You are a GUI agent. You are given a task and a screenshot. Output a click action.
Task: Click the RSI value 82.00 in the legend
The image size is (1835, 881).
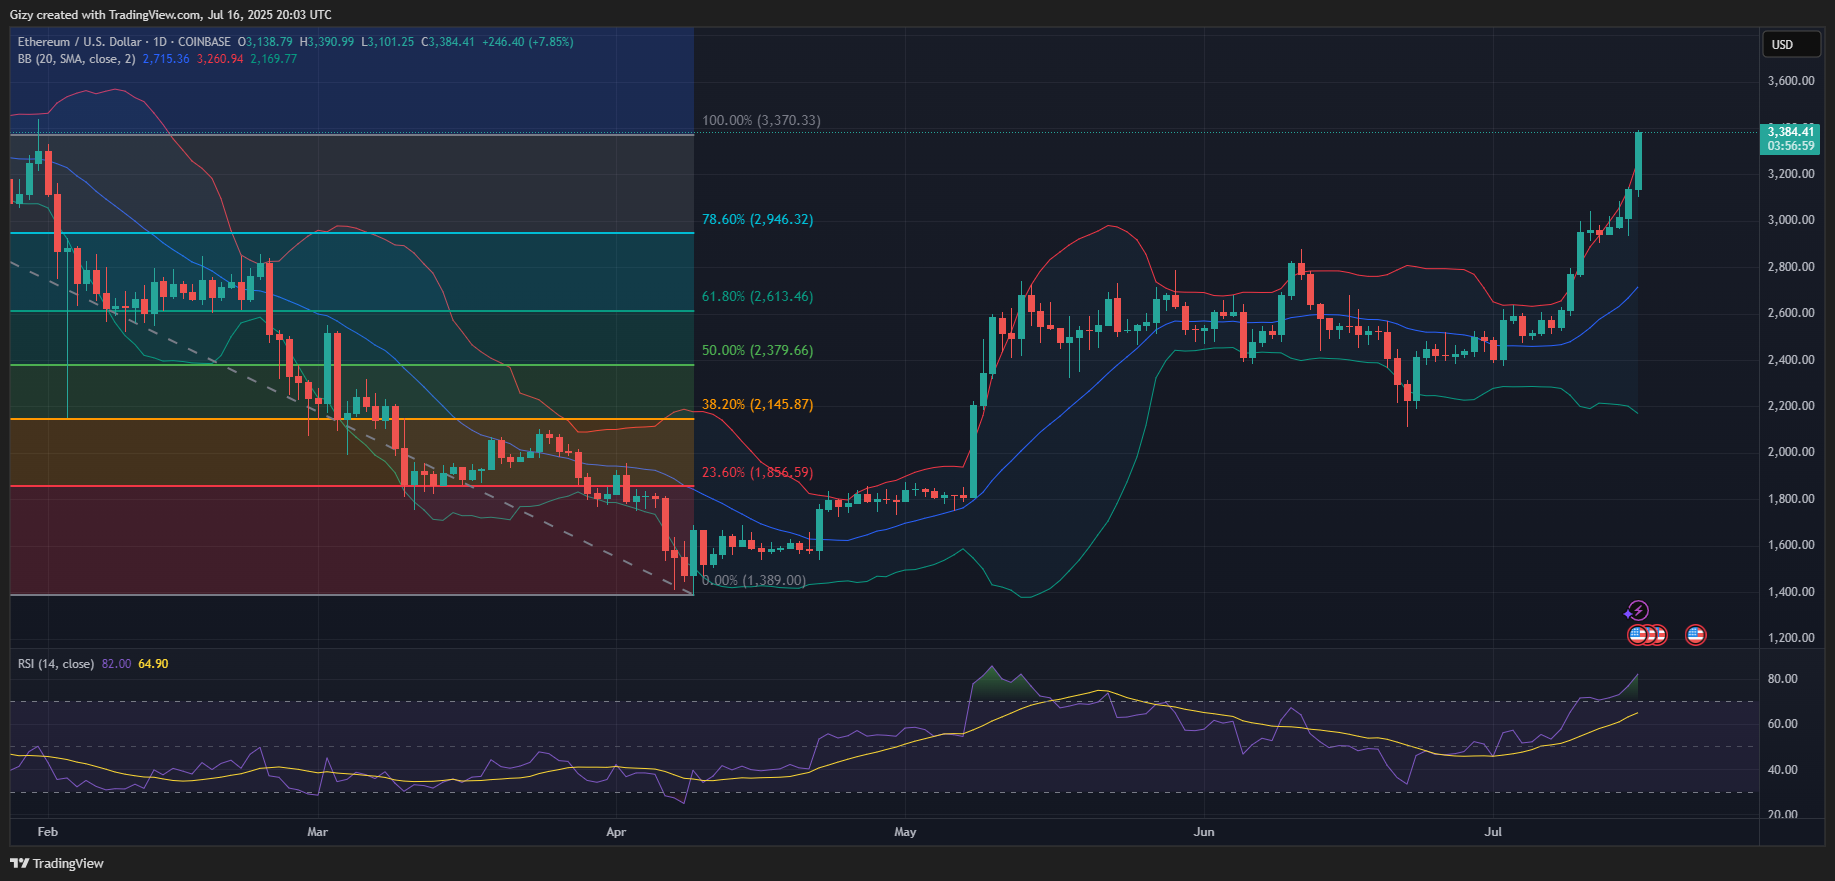116,664
